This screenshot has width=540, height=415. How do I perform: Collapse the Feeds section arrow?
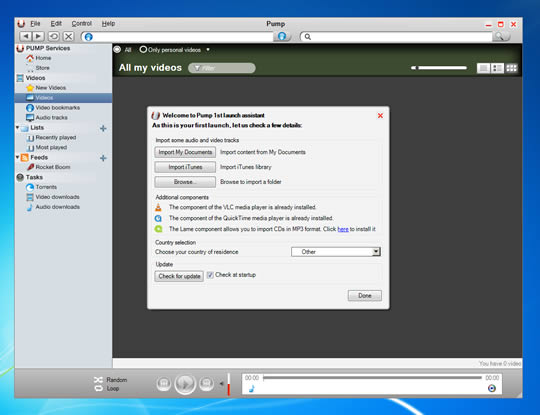coord(18,157)
